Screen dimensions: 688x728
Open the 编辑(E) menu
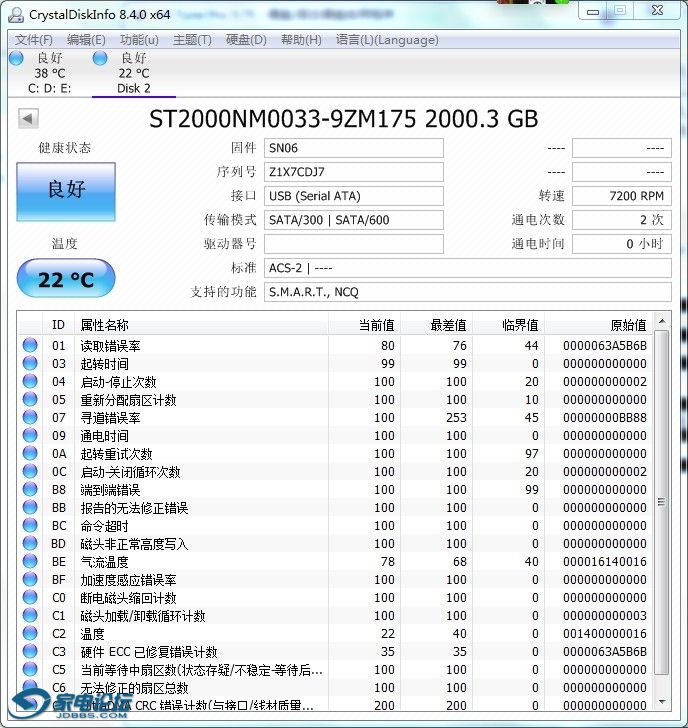click(x=86, y=40)
